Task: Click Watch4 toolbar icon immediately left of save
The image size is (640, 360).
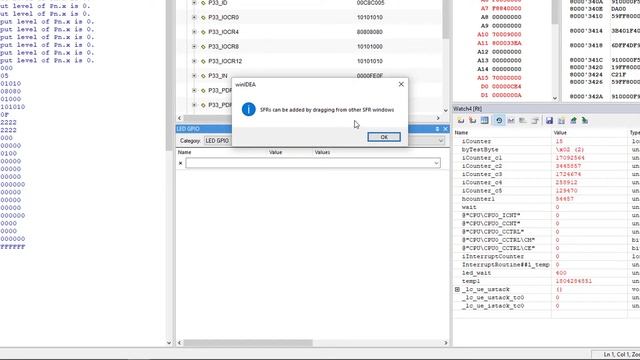Action: (535, 120)
